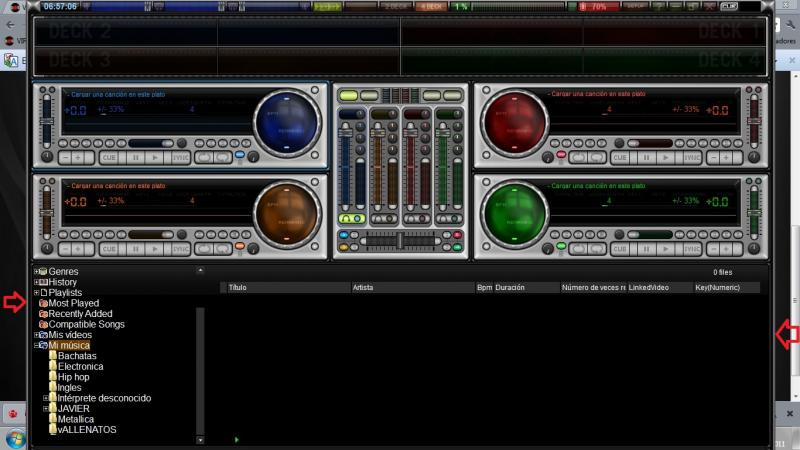This screenshot has width=800, height=450.
Task: Open the Compatible Songs folder
Action: (86, 324)
